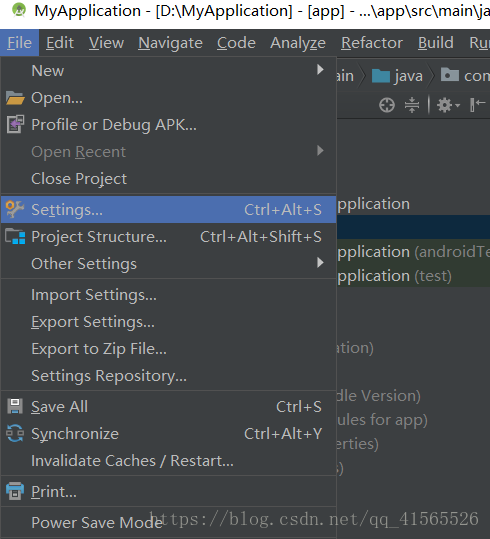This screenshot has width=490, height=539.
Task: Click Save All menu entry
Action: (168, 407)
